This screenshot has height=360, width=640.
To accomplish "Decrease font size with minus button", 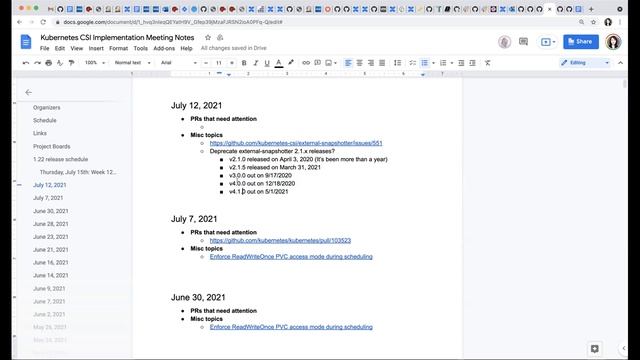I will point(206,63).
